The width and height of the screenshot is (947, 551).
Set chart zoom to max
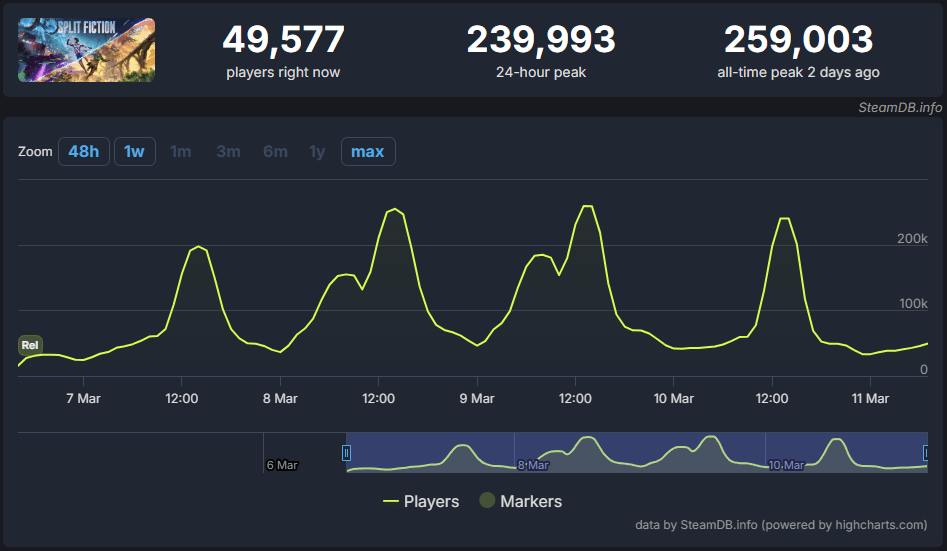click(x=368, y=151)
